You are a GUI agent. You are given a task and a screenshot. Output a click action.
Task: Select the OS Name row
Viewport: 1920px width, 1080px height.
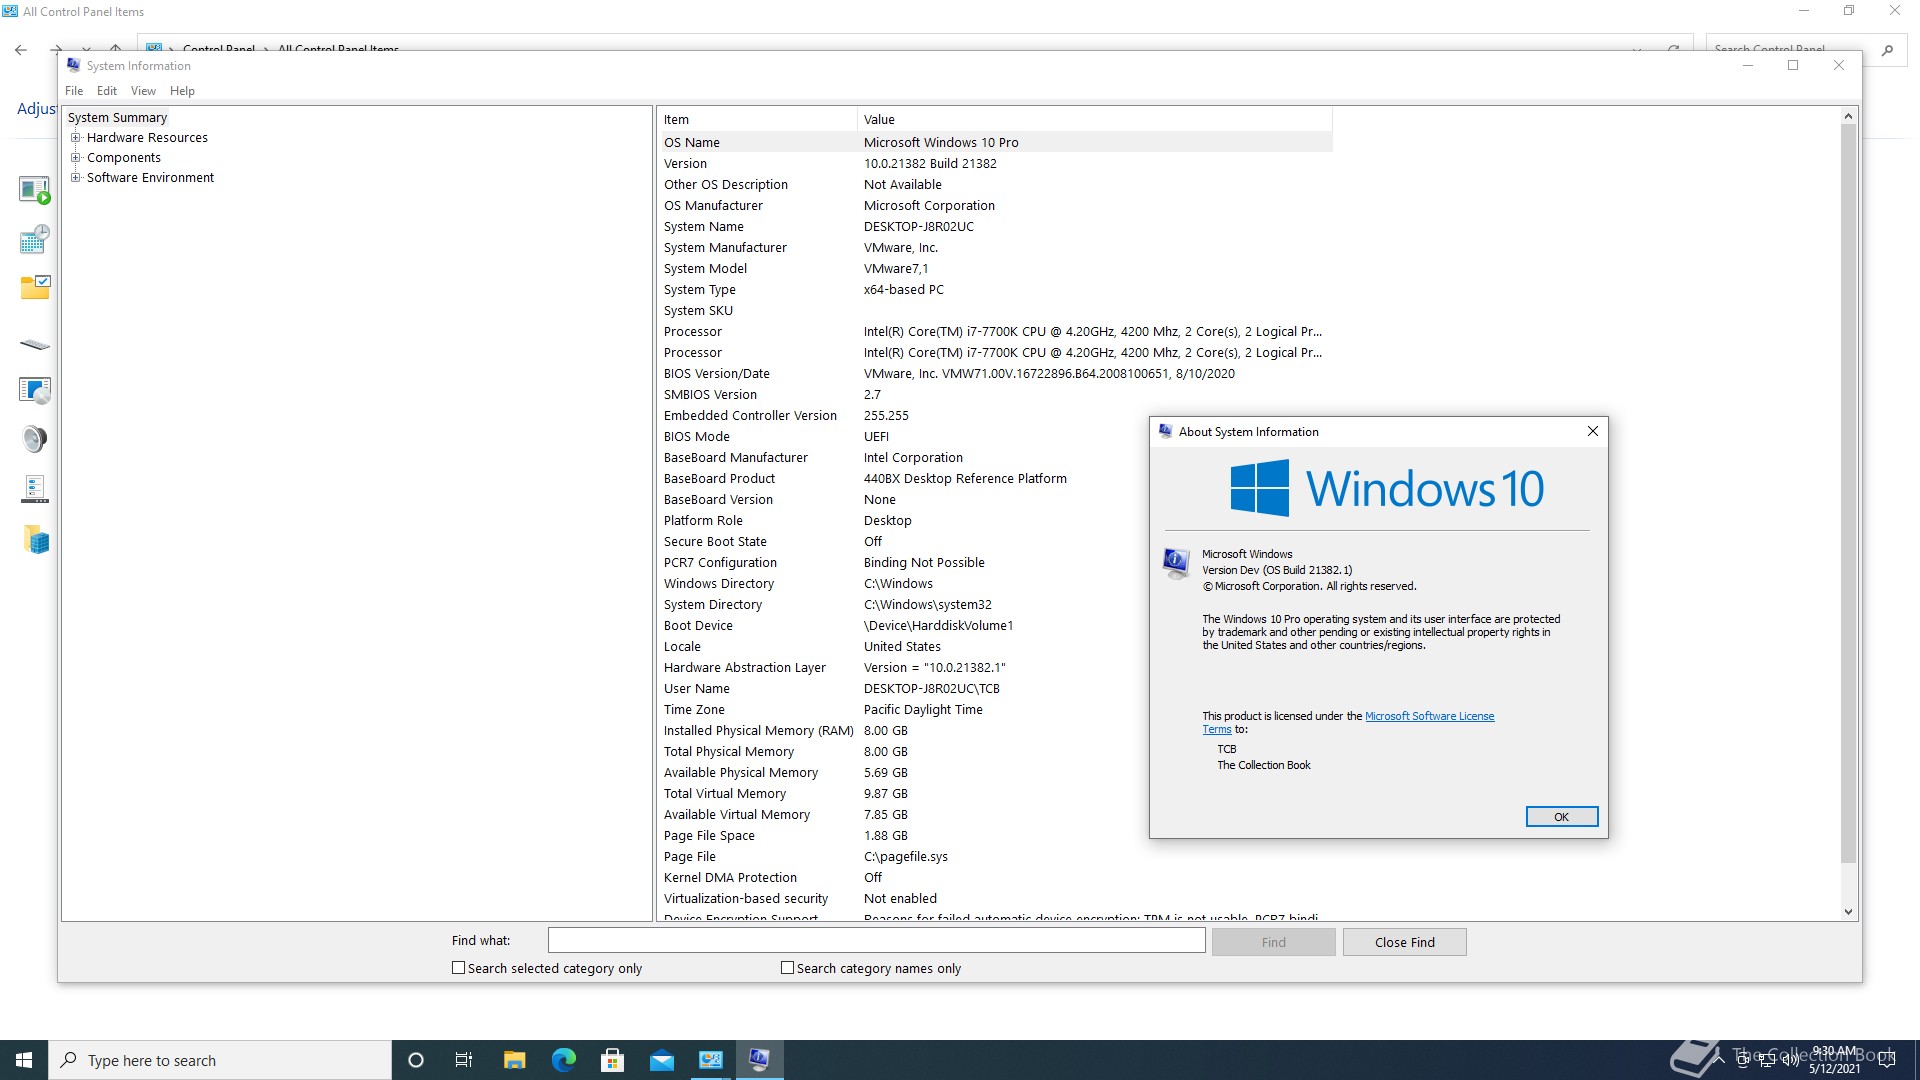tap(995, 143)
